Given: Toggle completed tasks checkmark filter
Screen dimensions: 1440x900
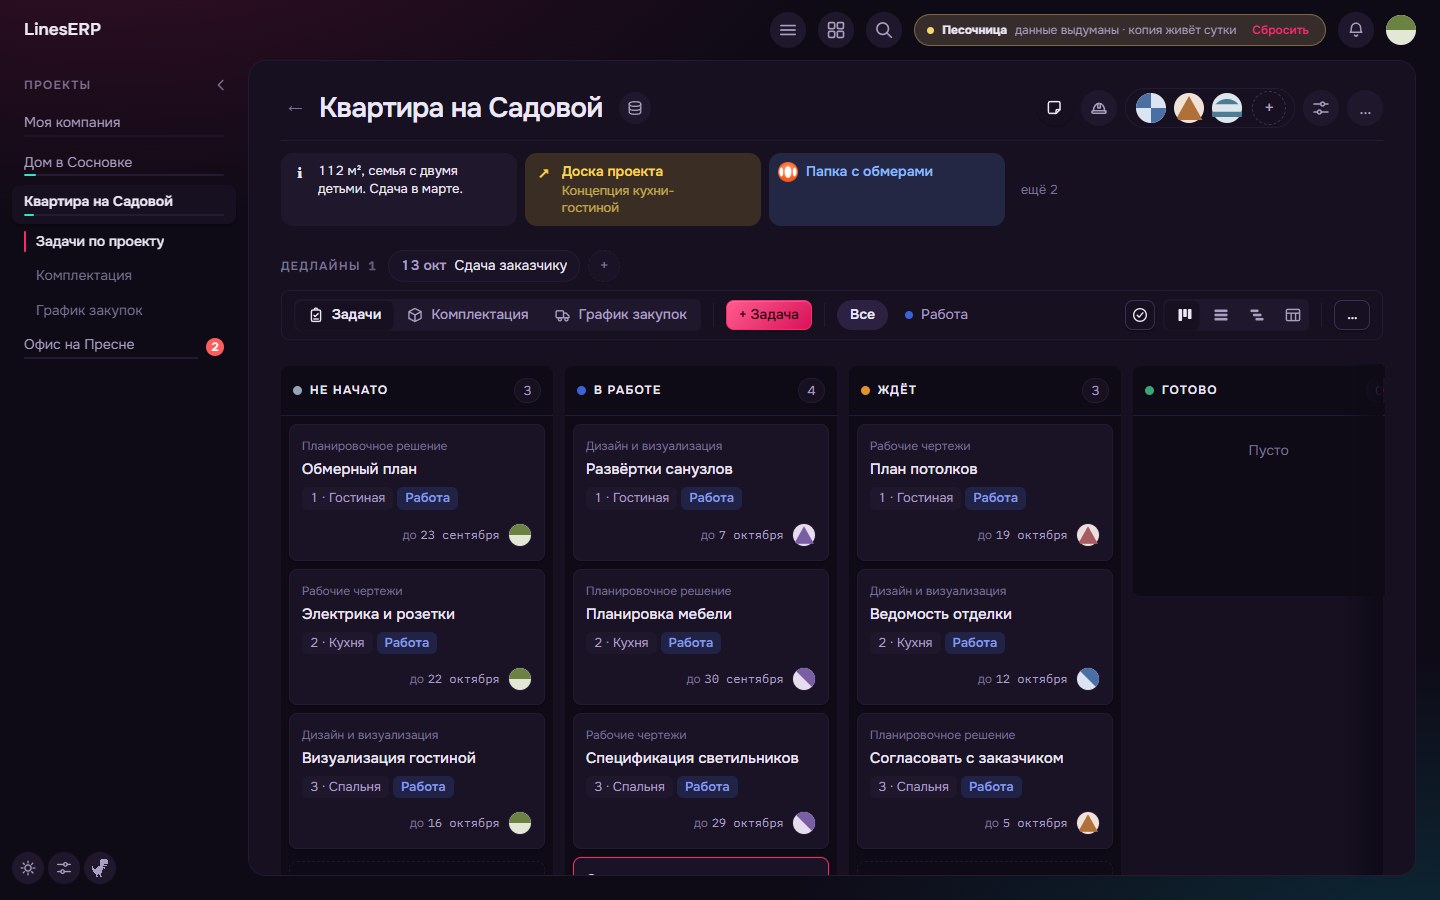Looking at the screenshot, I should [1140, 315].
